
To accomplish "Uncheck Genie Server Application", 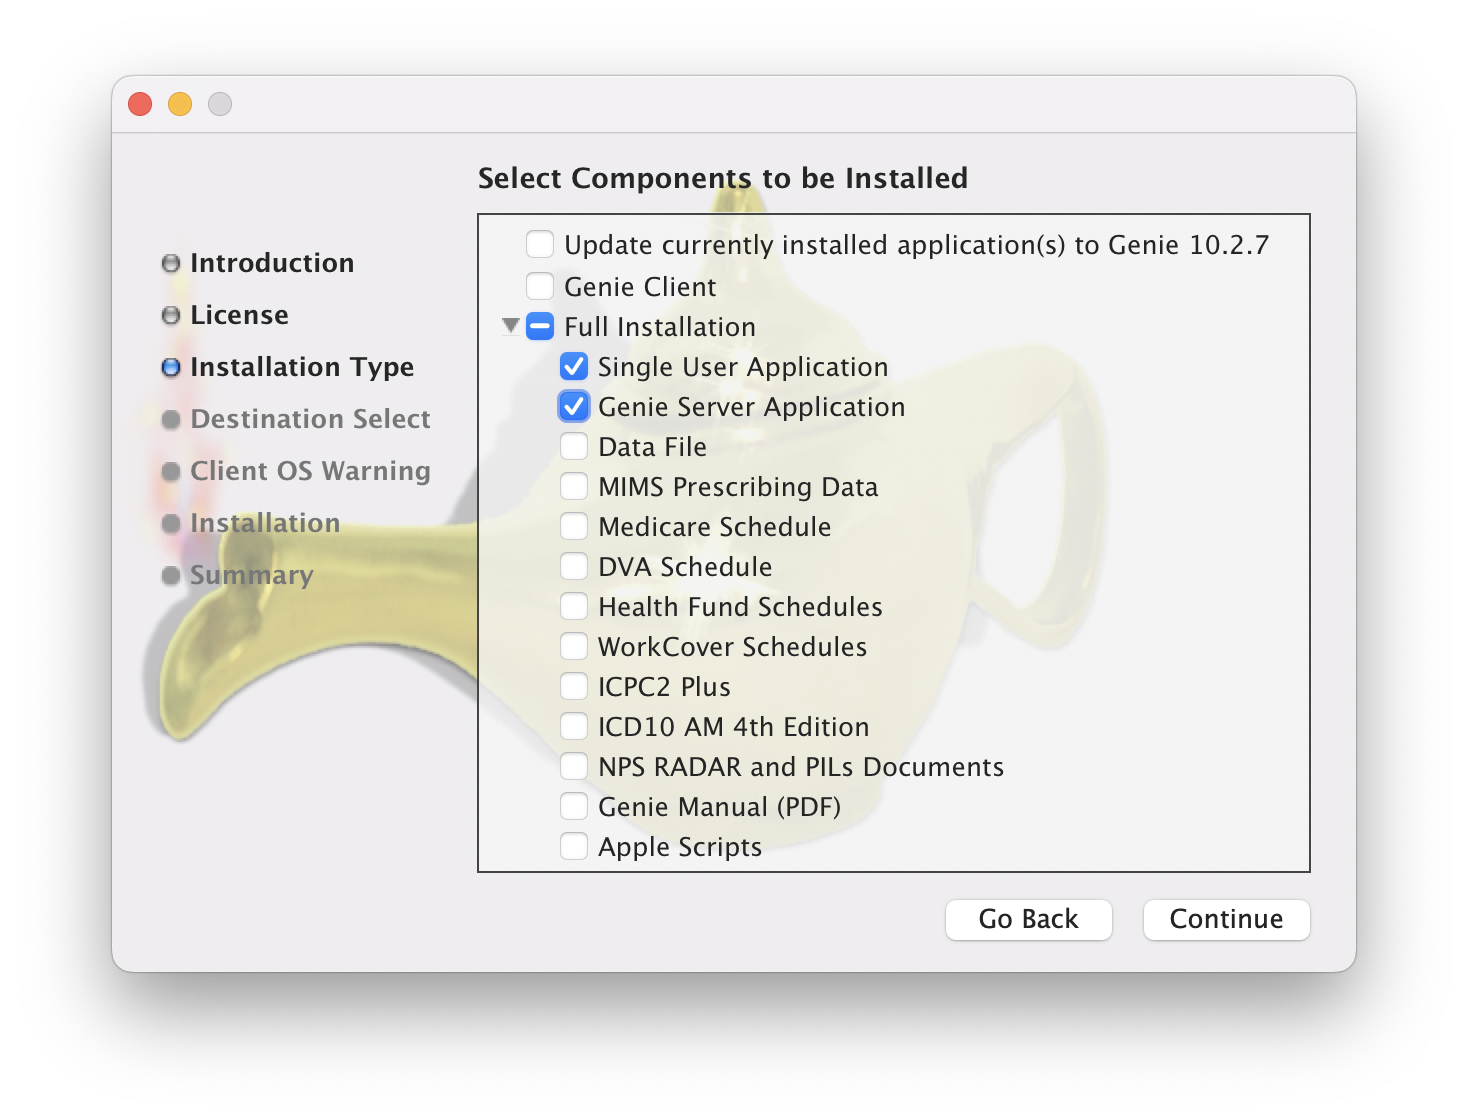I will click(574, 406).
